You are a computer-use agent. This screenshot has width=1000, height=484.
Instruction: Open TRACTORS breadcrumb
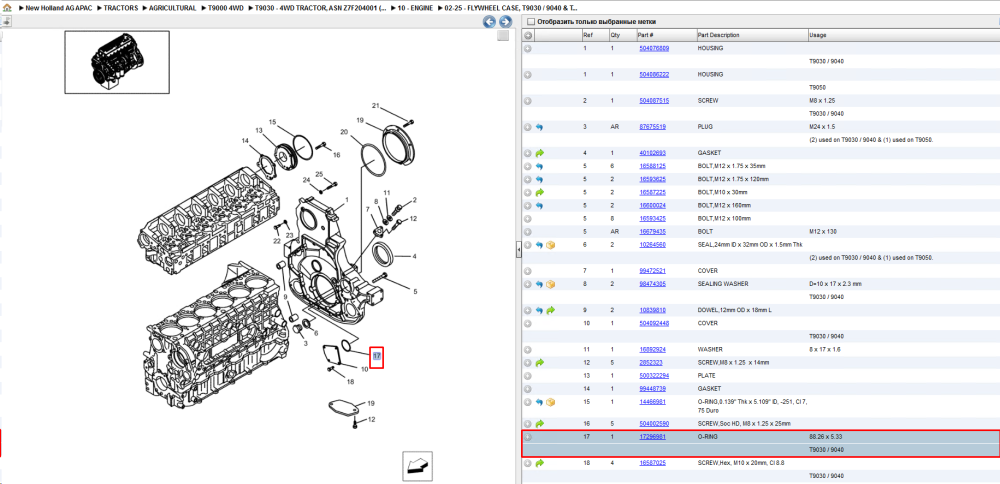(x=121, y=8)
